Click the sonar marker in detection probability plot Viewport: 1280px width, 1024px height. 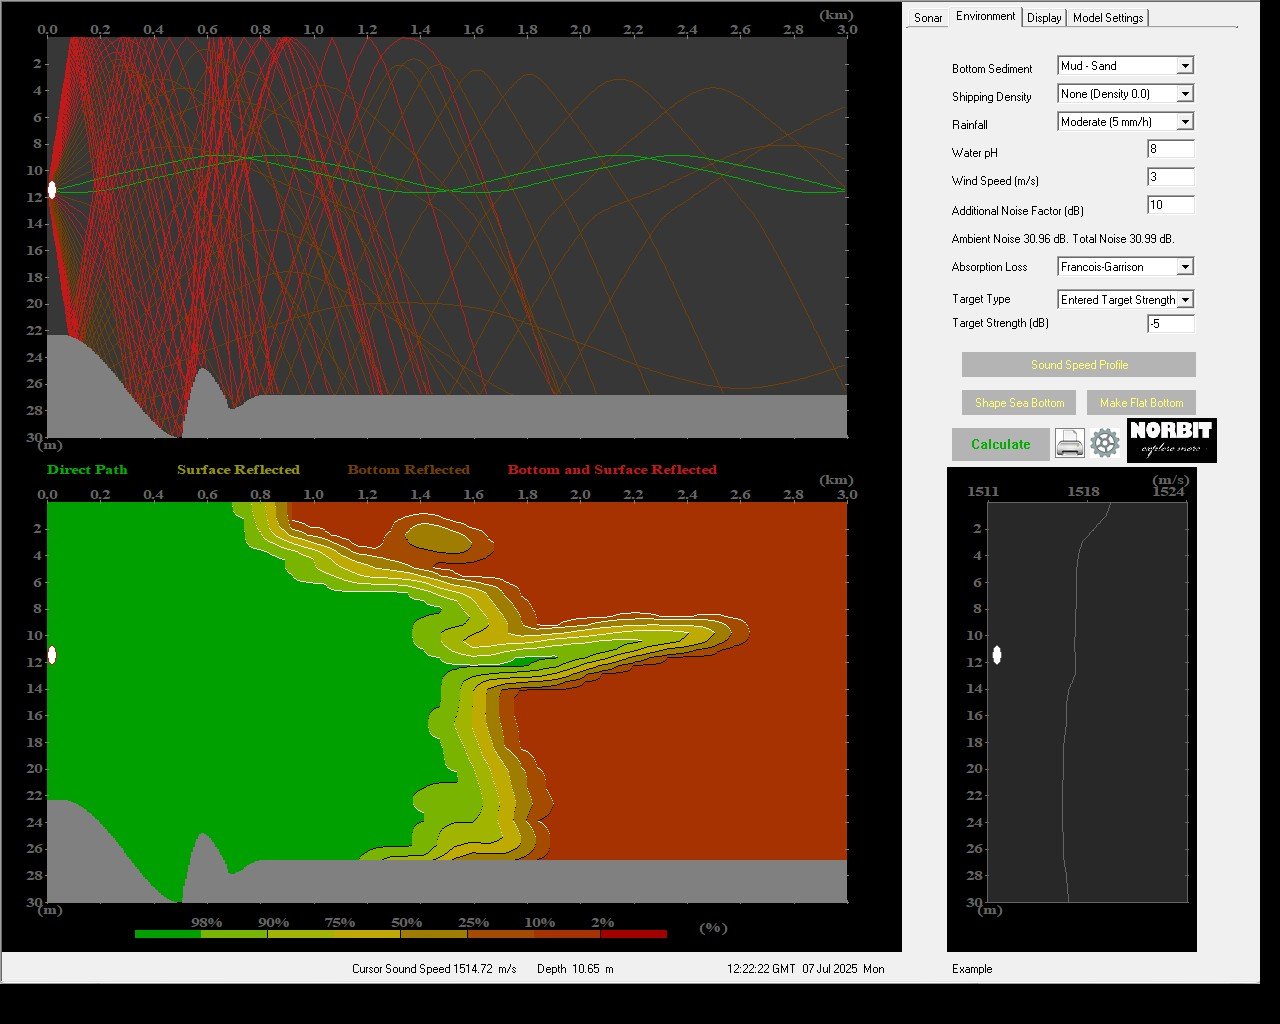52,655
